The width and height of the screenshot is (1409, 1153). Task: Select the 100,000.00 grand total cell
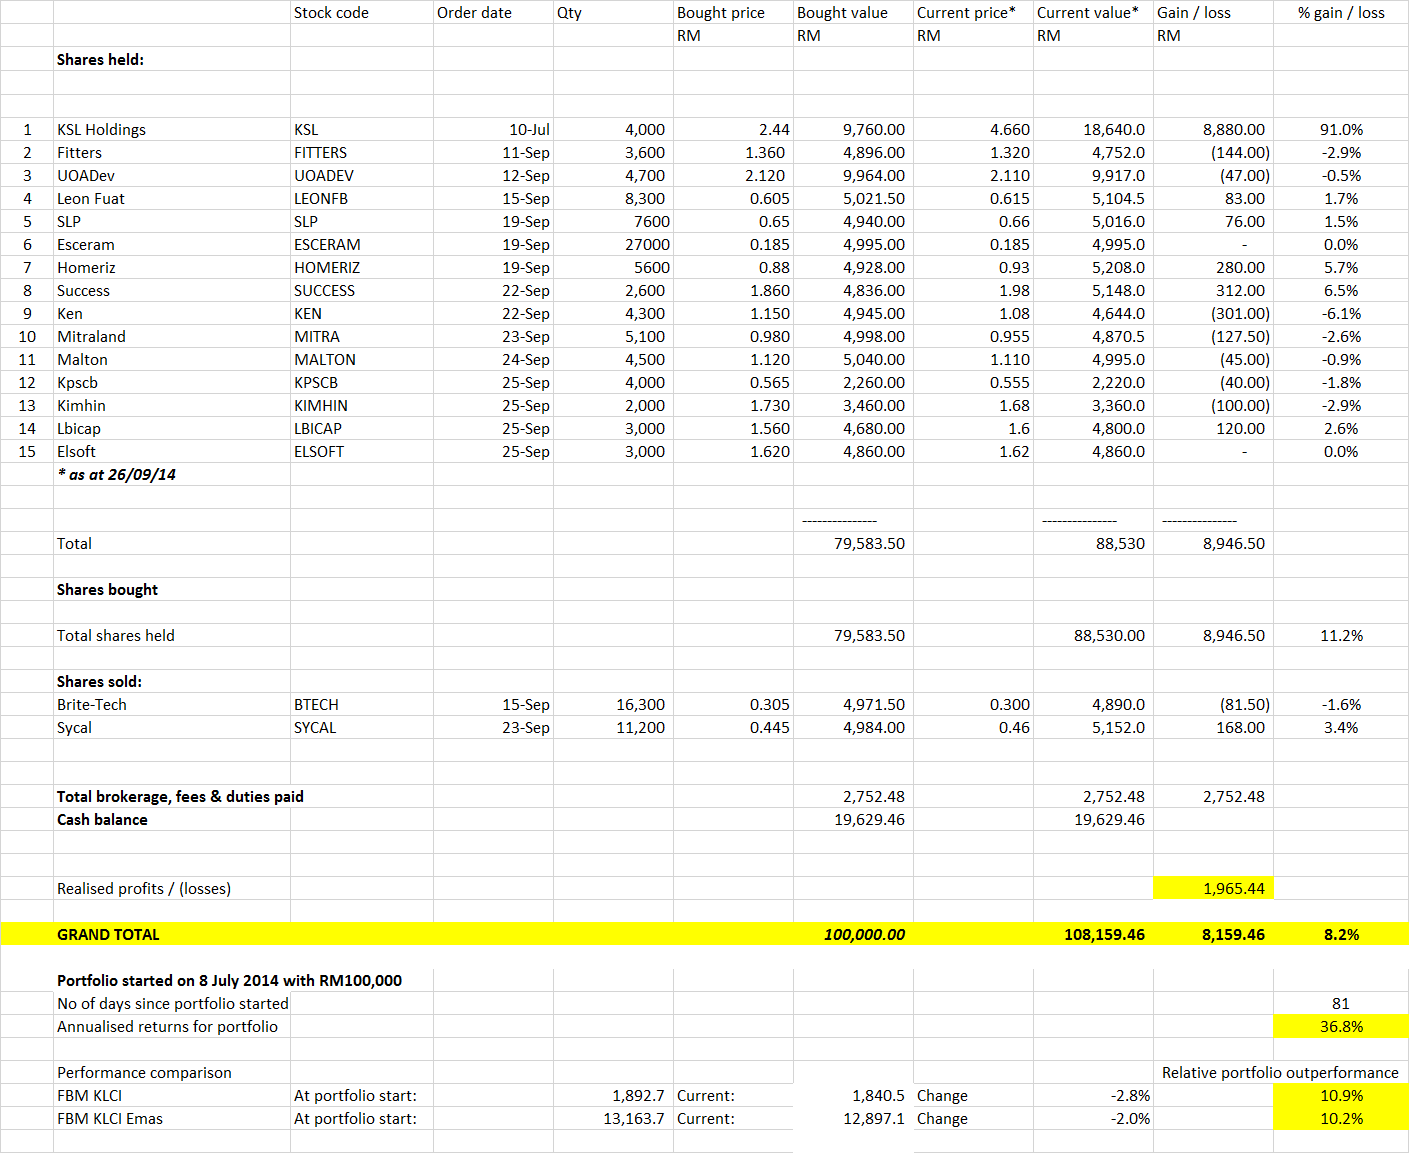pyautogui.click(x=853, y=934)
